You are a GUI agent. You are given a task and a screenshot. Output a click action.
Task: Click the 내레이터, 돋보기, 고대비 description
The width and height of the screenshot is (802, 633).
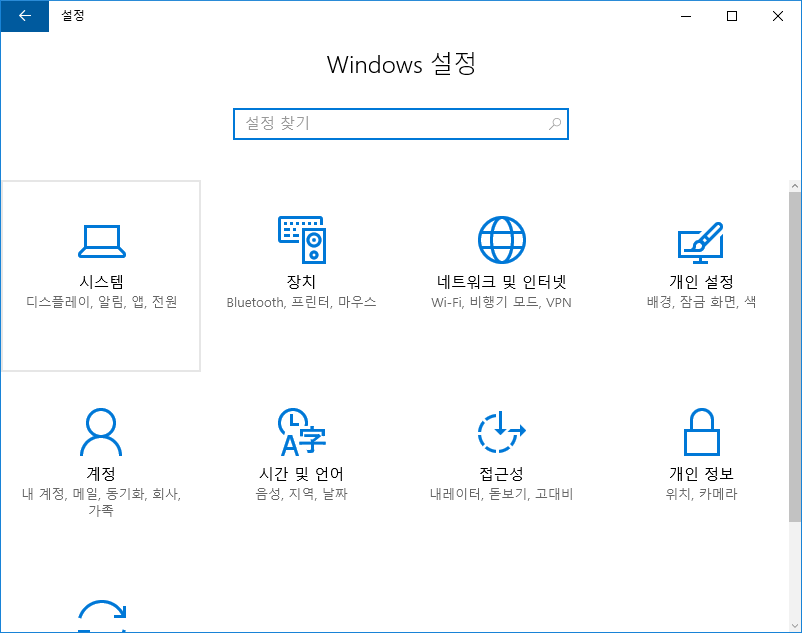(x=501, y=494)
